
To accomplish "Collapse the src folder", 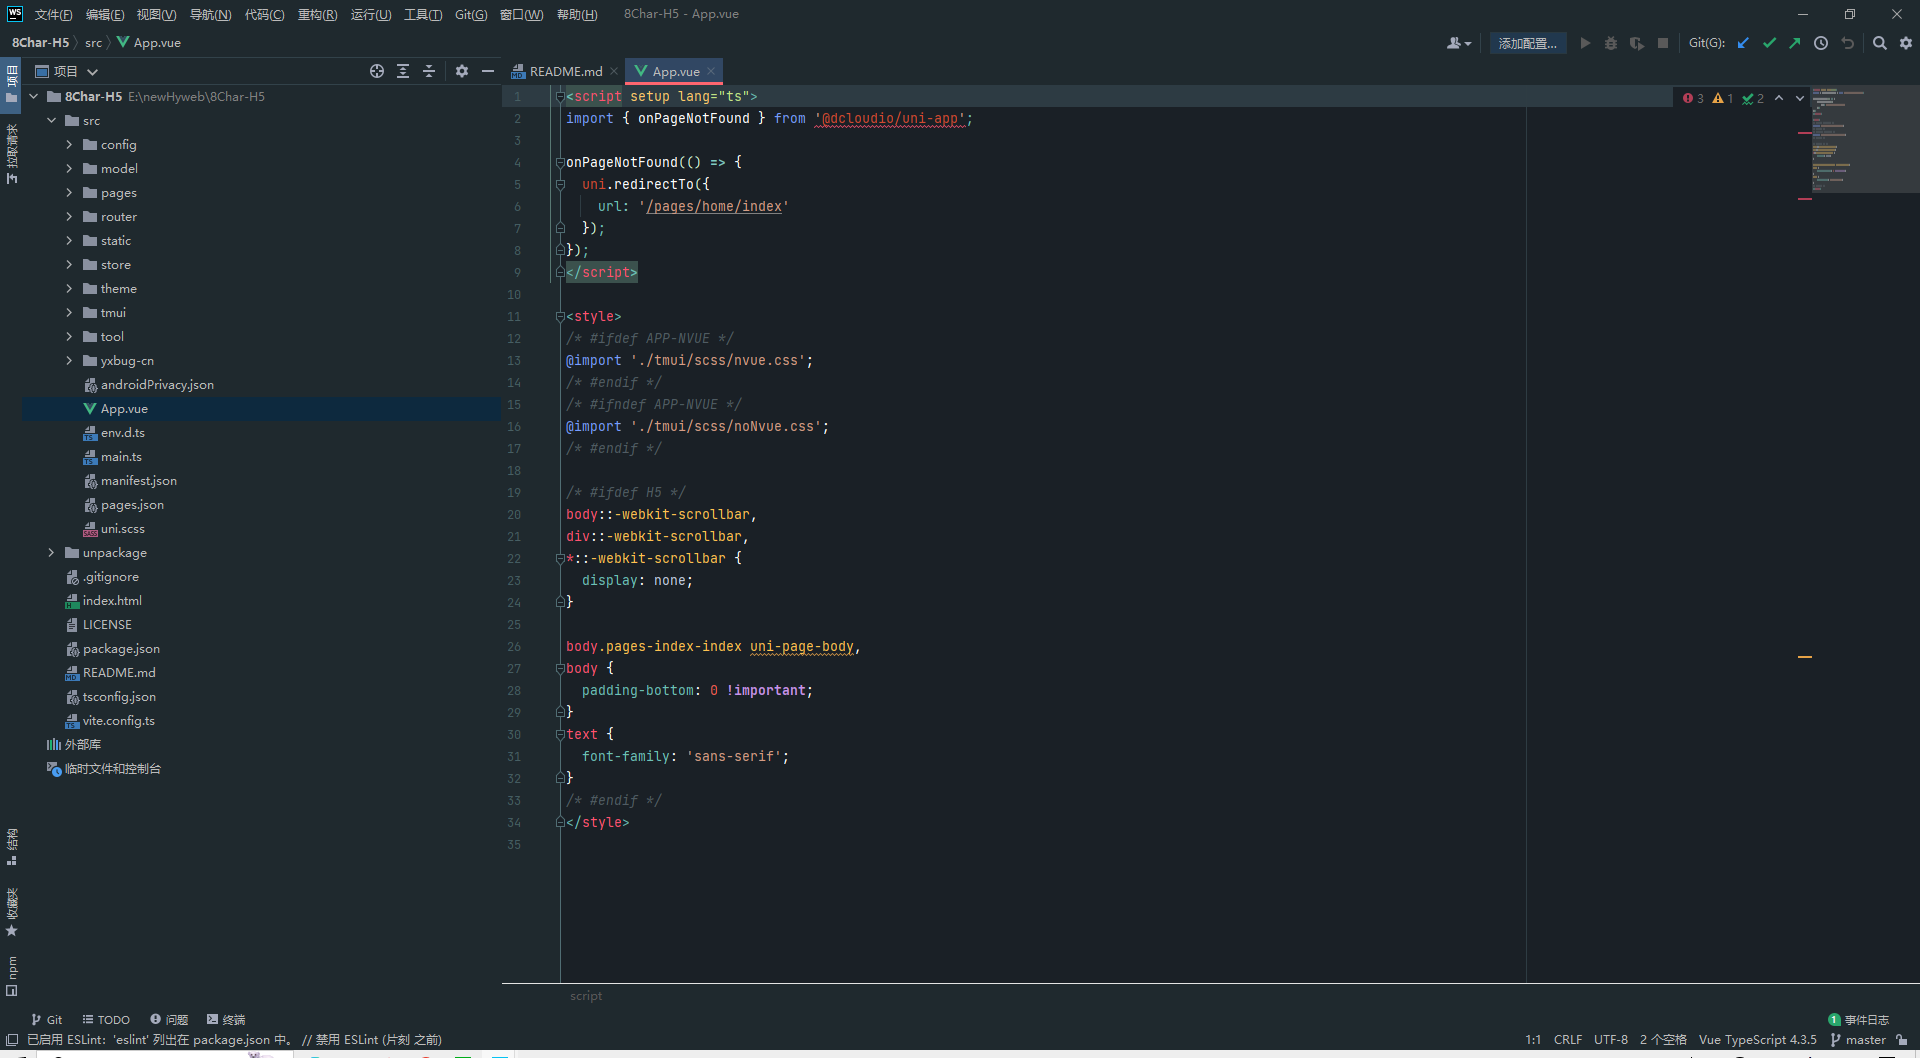I will click(x=52, y=121).
